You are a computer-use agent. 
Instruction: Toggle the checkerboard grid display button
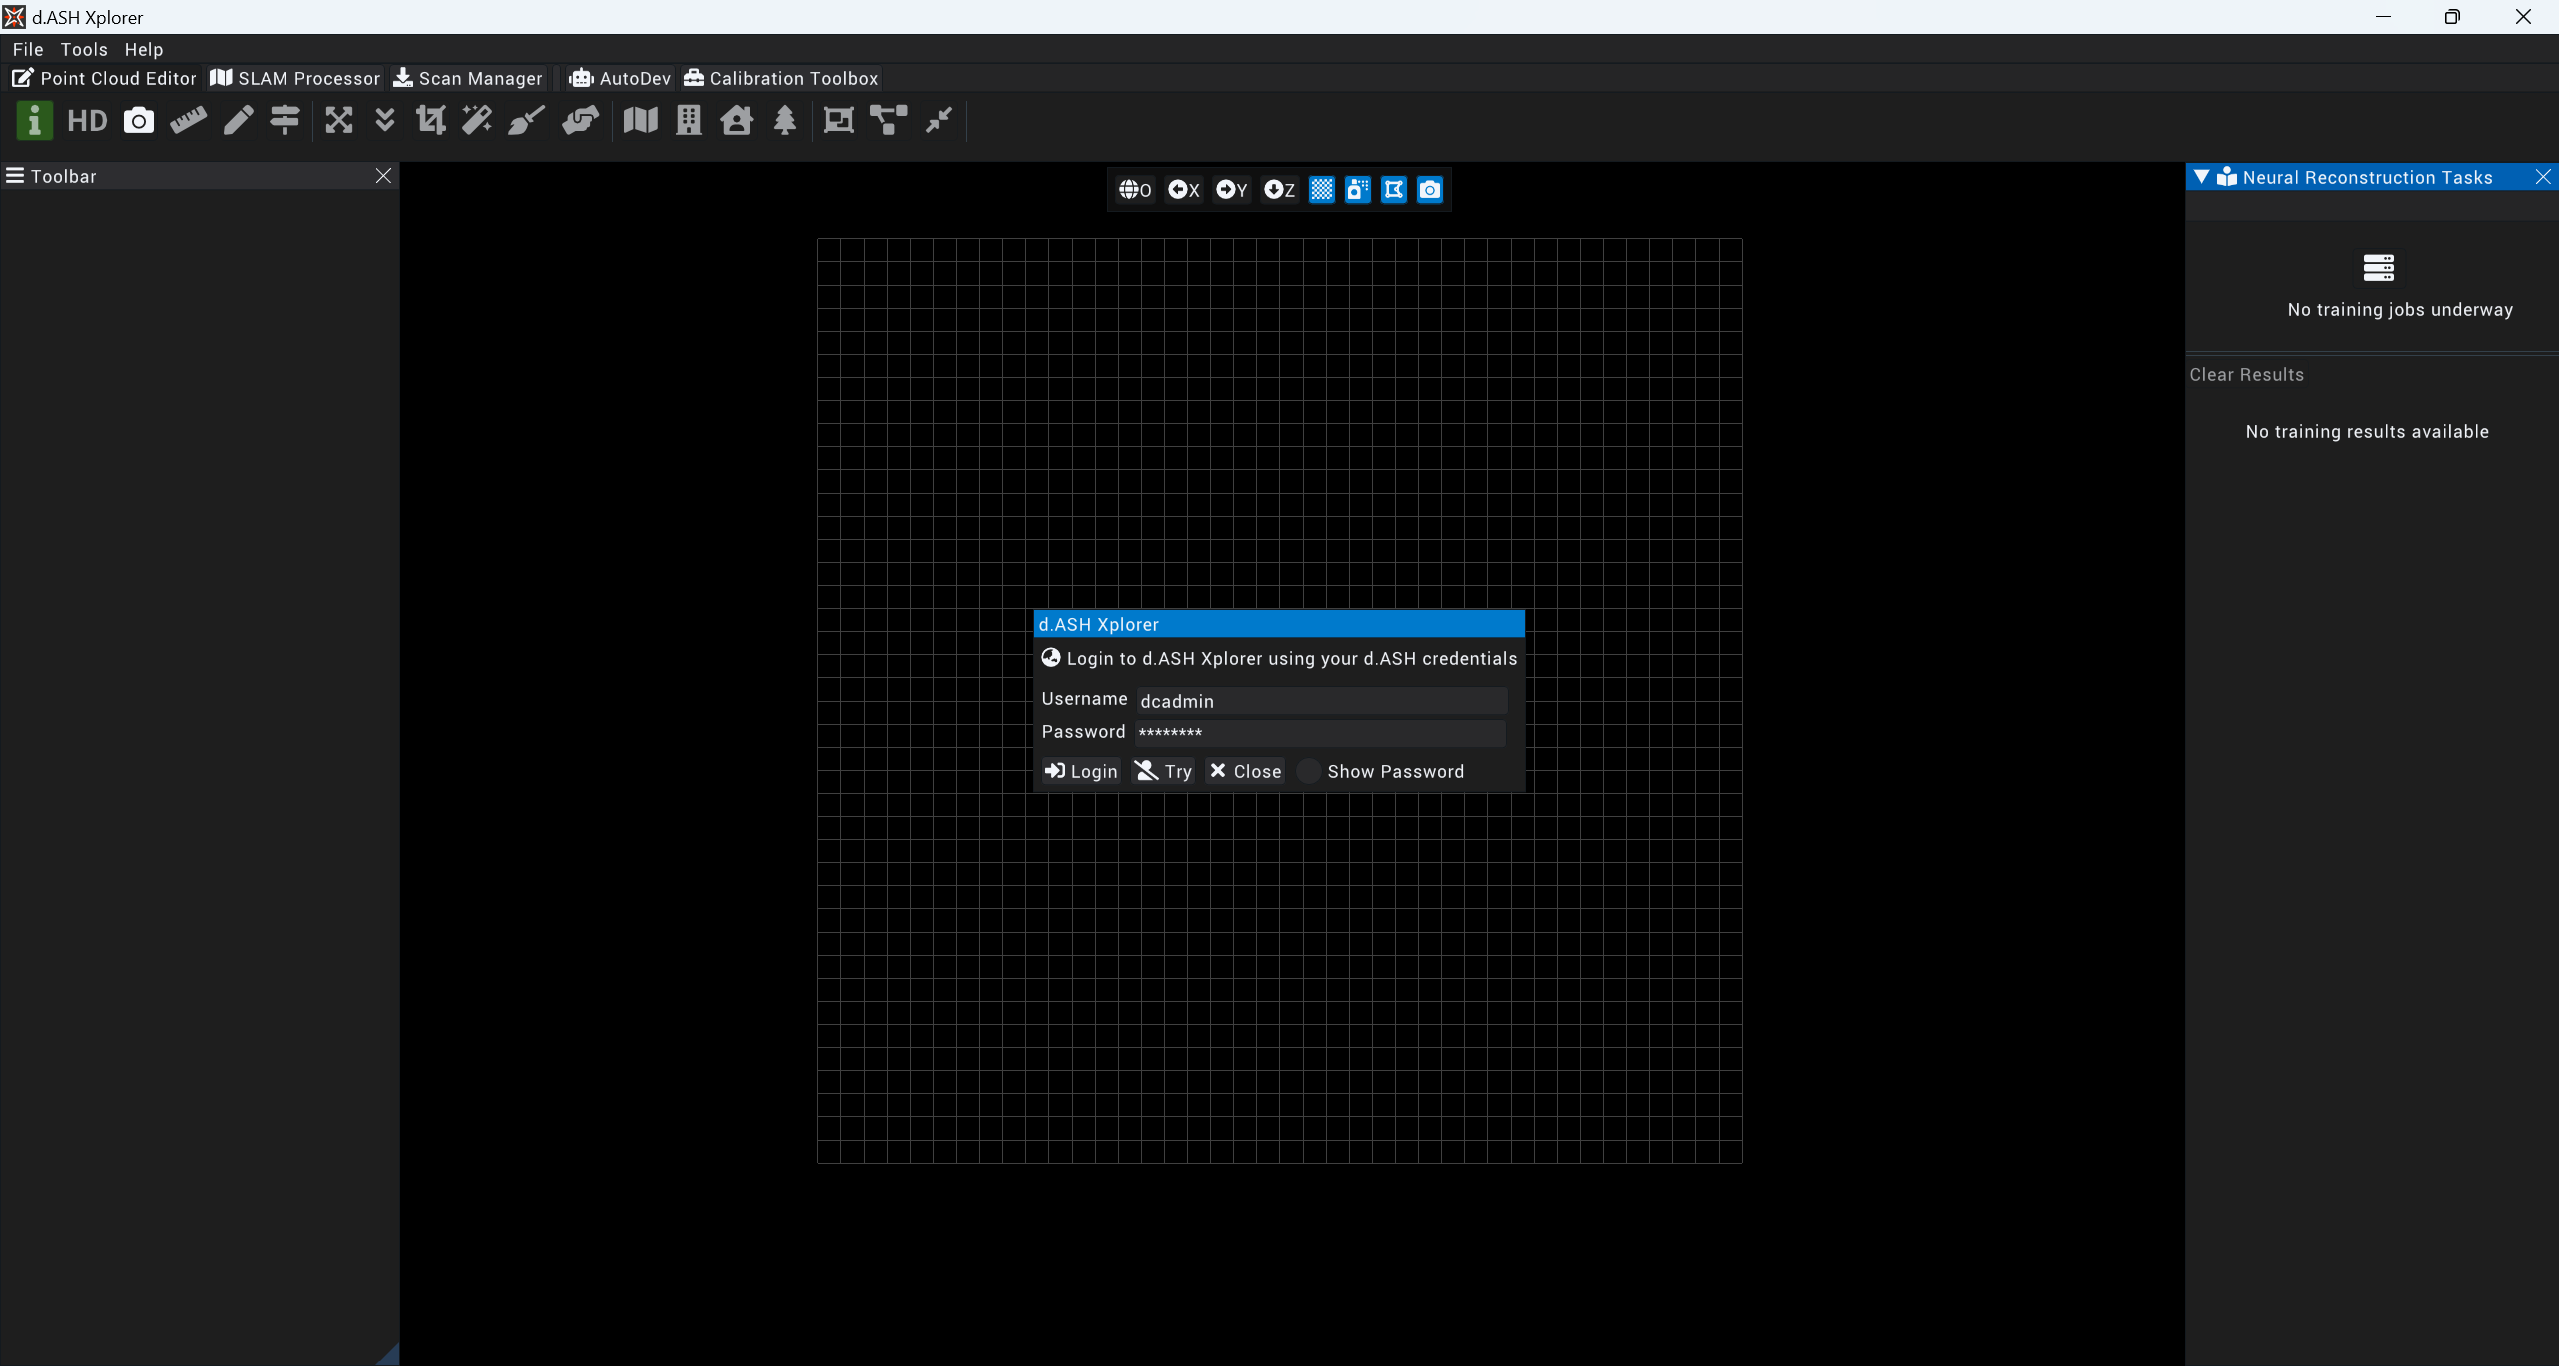point(1322,190)
